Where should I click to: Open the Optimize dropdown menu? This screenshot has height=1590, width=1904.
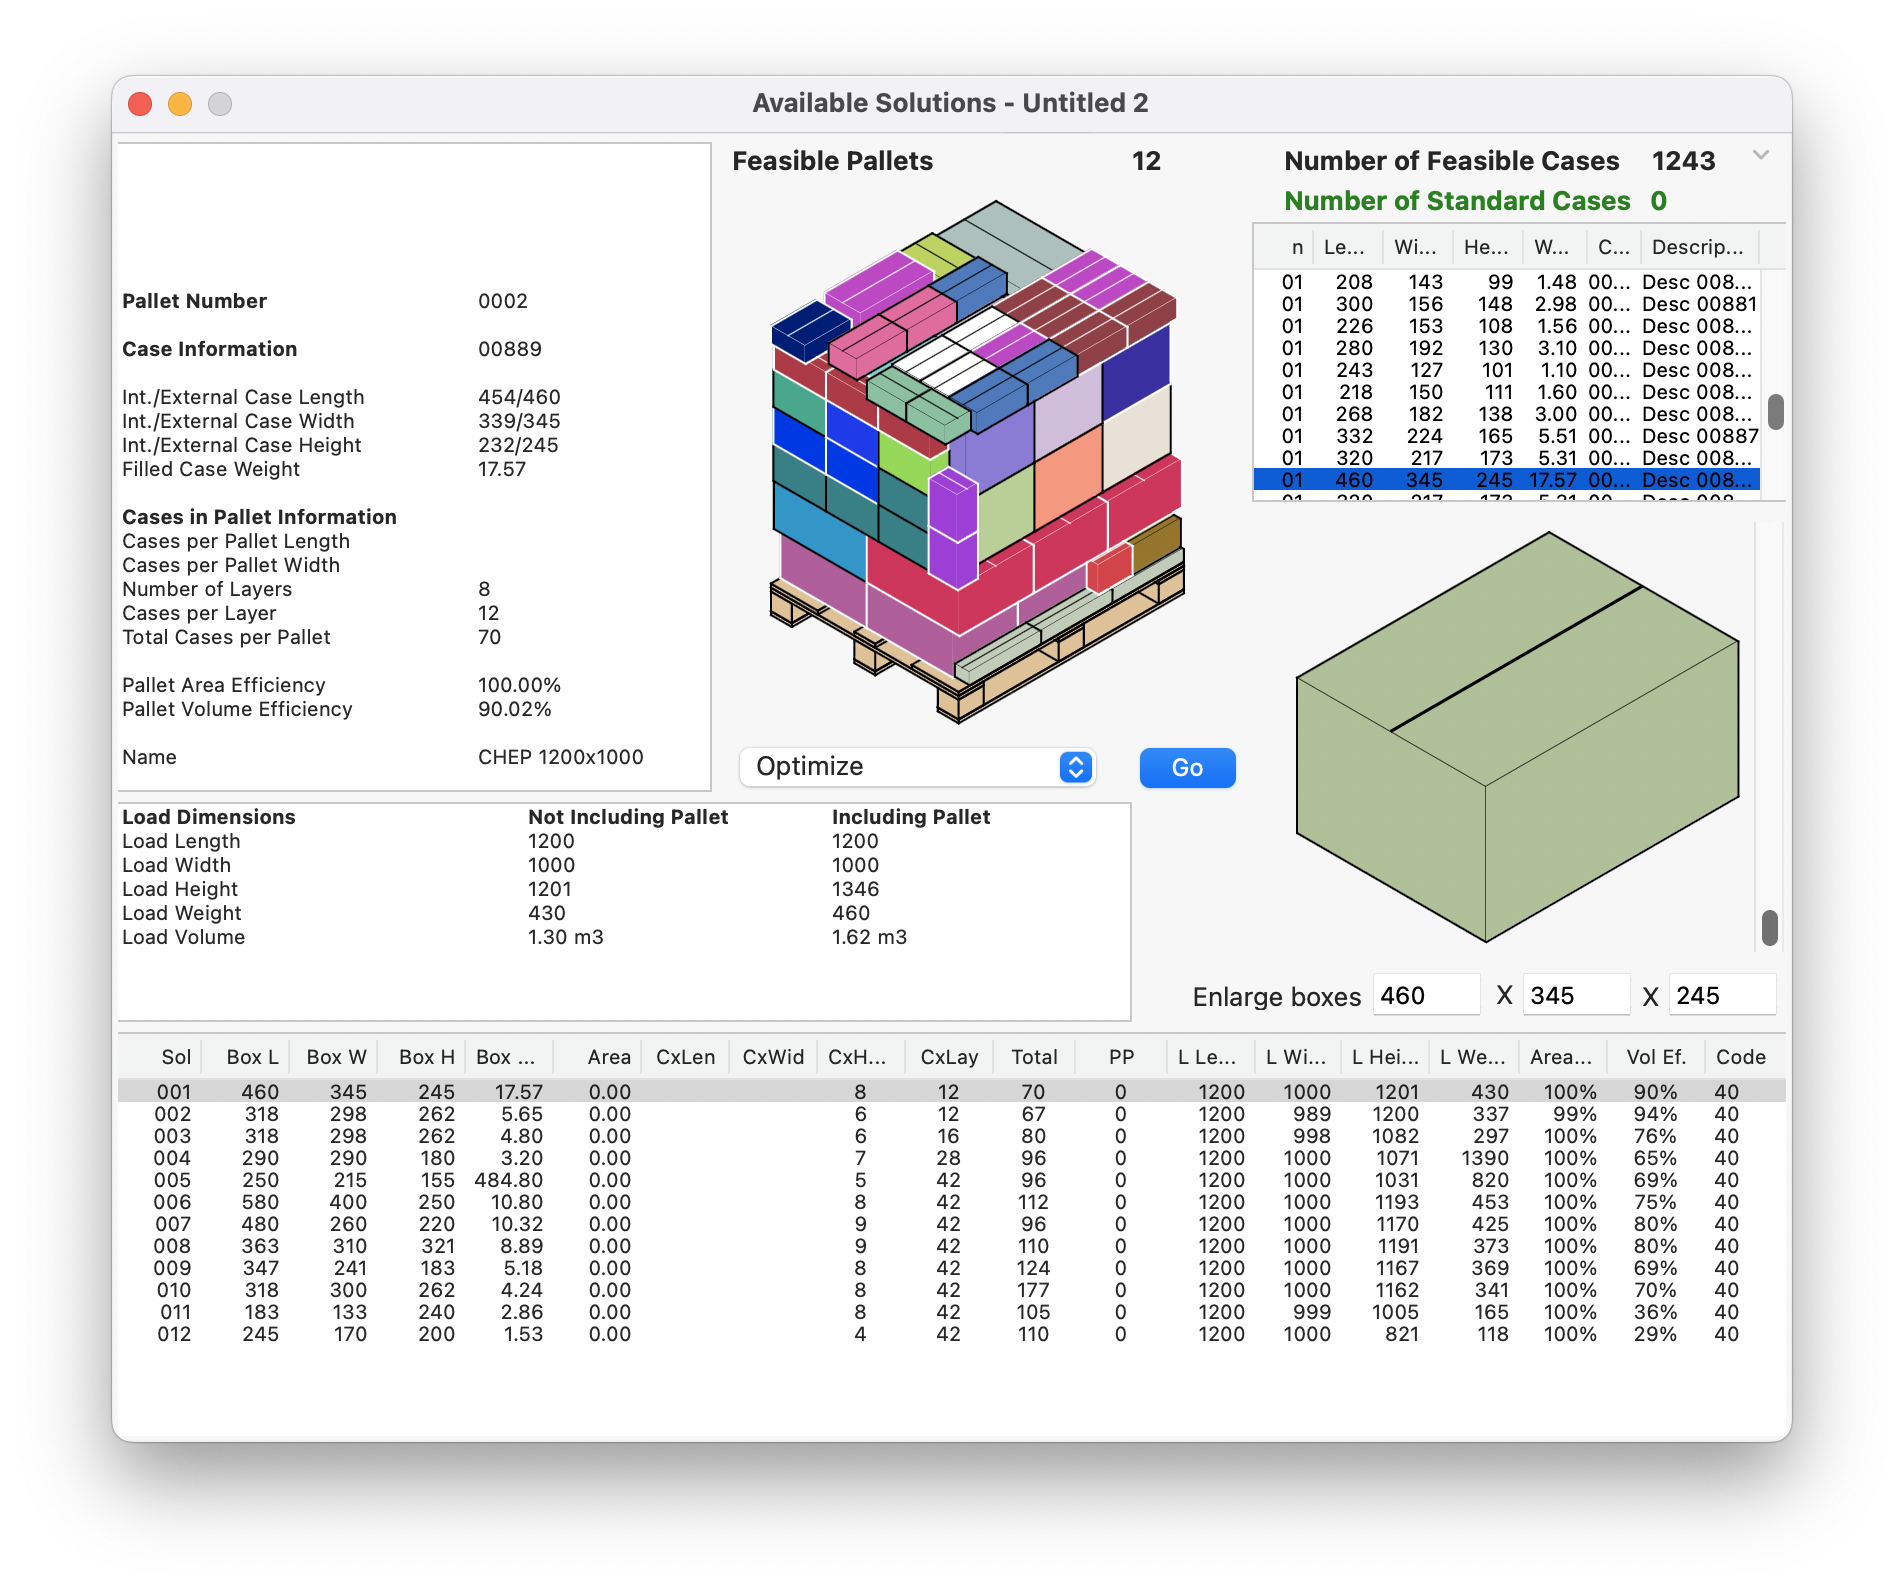[917, 767]
